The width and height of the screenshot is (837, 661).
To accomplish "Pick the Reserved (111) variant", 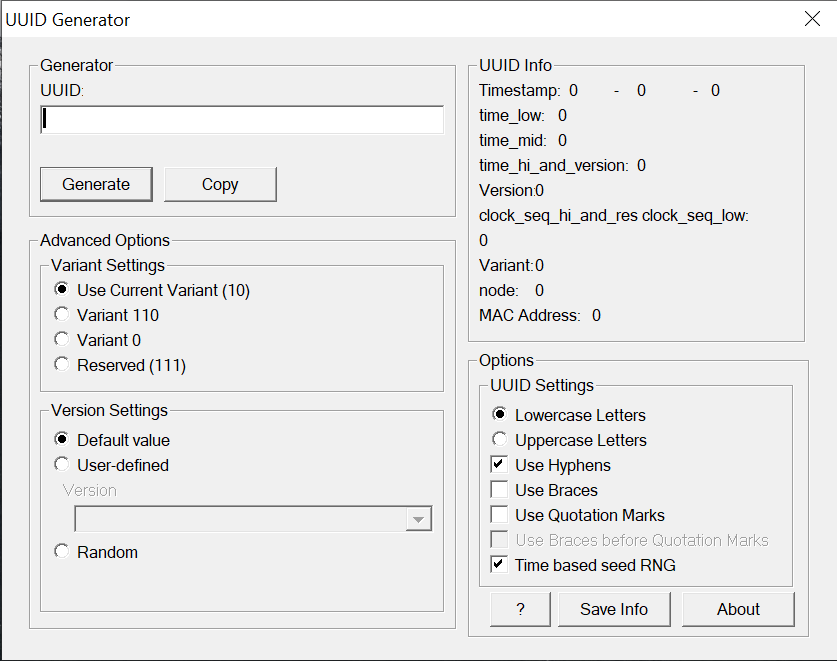I will point(62,365).
